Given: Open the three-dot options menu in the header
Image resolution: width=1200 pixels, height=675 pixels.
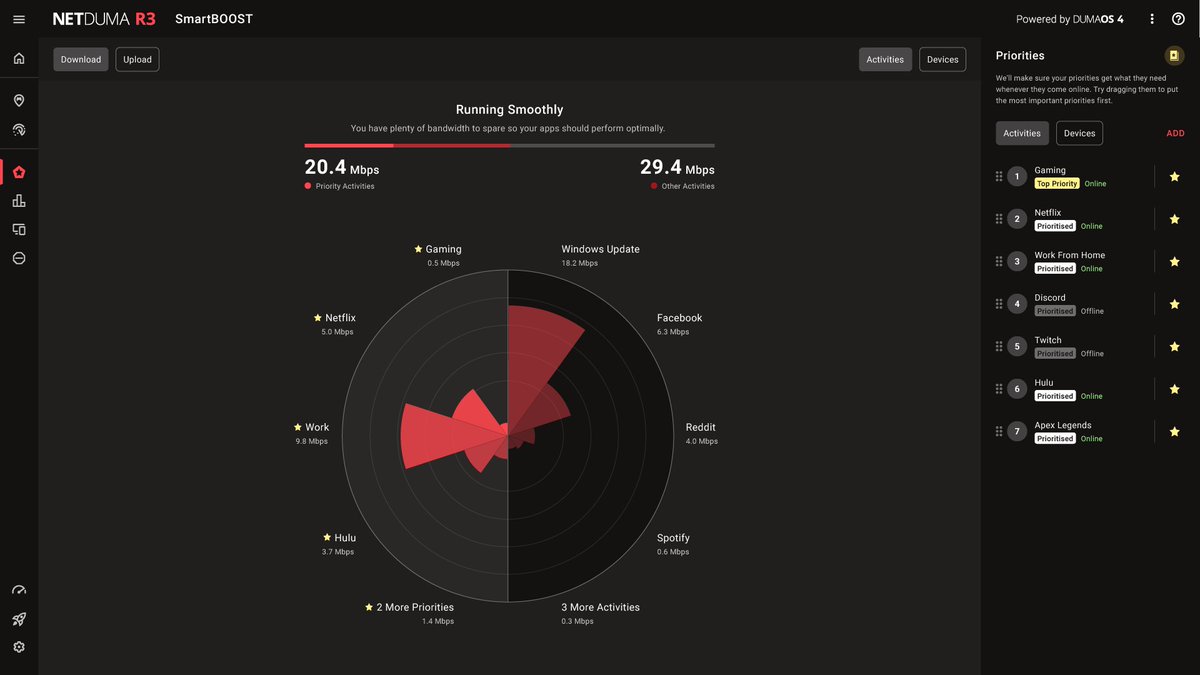Looking at the screenshot, I should pos(1151,18).
